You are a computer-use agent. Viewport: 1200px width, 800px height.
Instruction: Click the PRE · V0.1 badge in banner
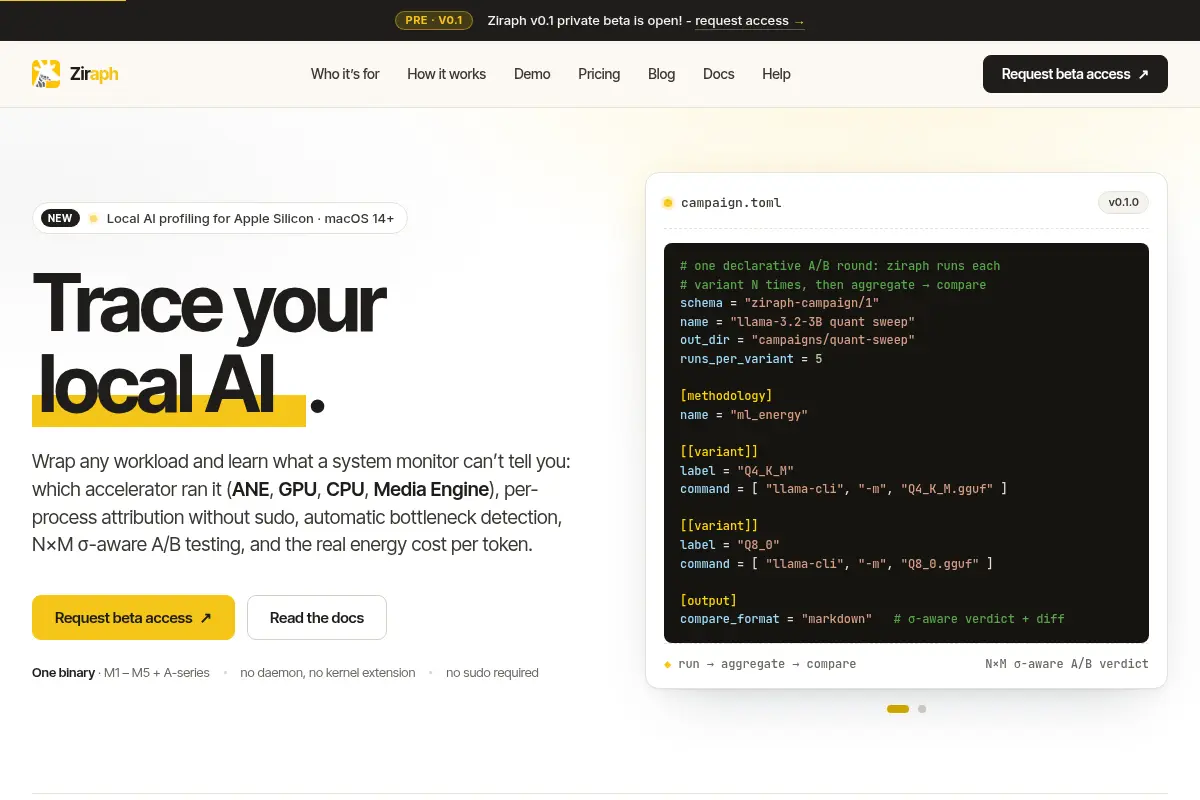click(x=434, y=20)
